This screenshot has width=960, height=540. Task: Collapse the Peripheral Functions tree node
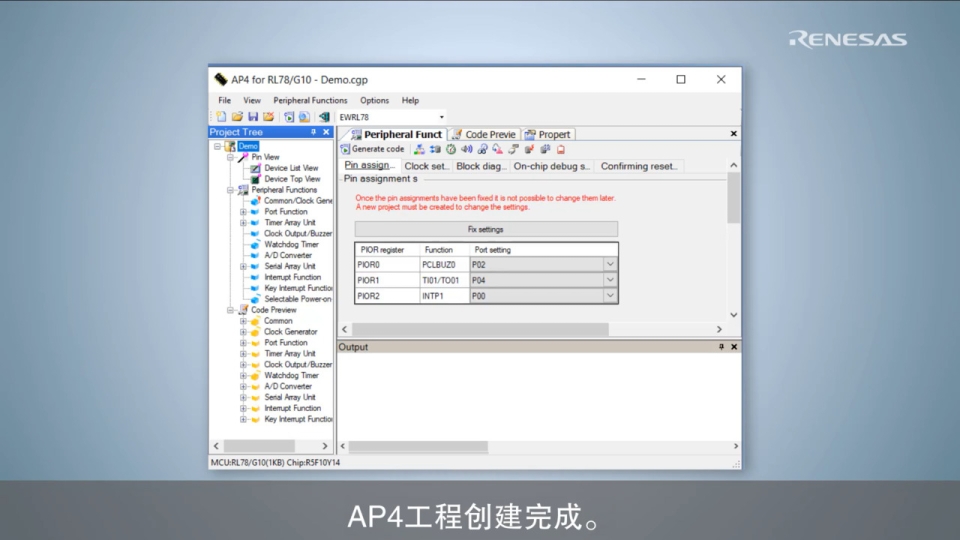pos(230,190)
